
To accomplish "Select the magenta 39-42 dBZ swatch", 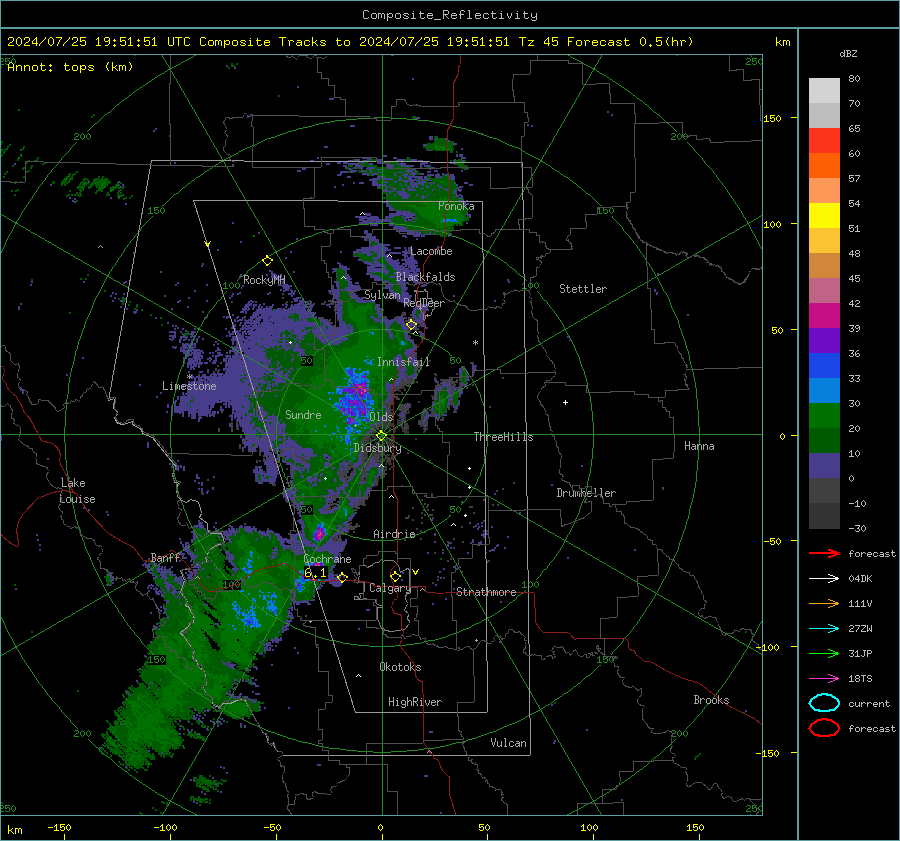I will (824, 316).
